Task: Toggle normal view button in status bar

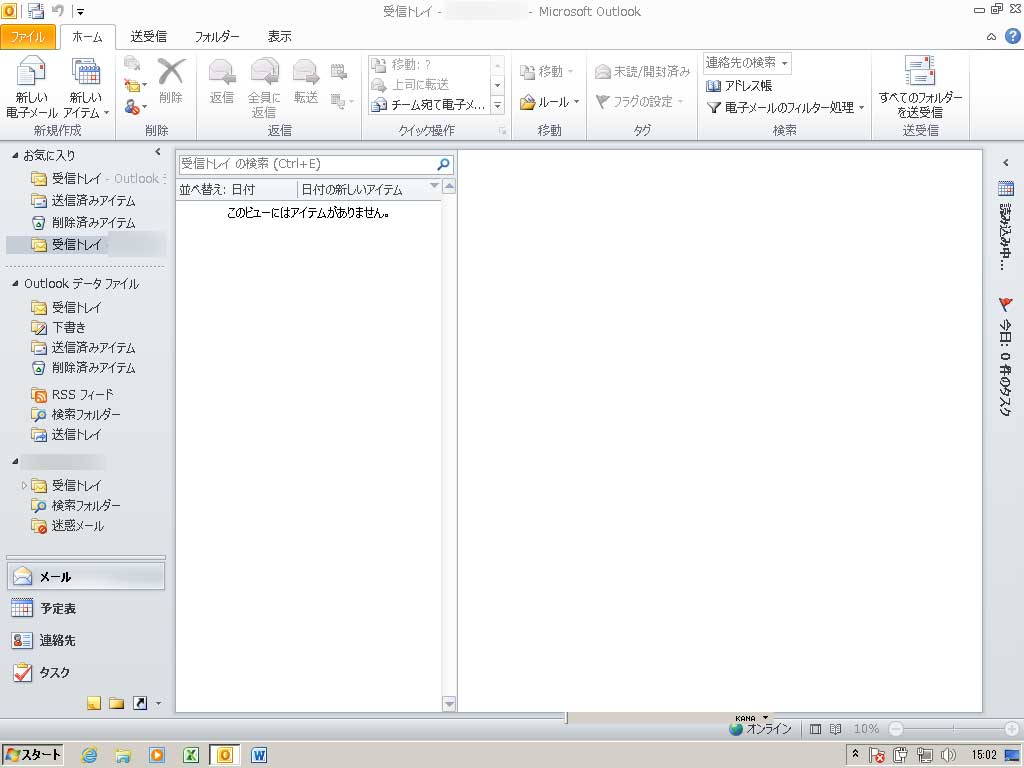Action: click(816, 729)
